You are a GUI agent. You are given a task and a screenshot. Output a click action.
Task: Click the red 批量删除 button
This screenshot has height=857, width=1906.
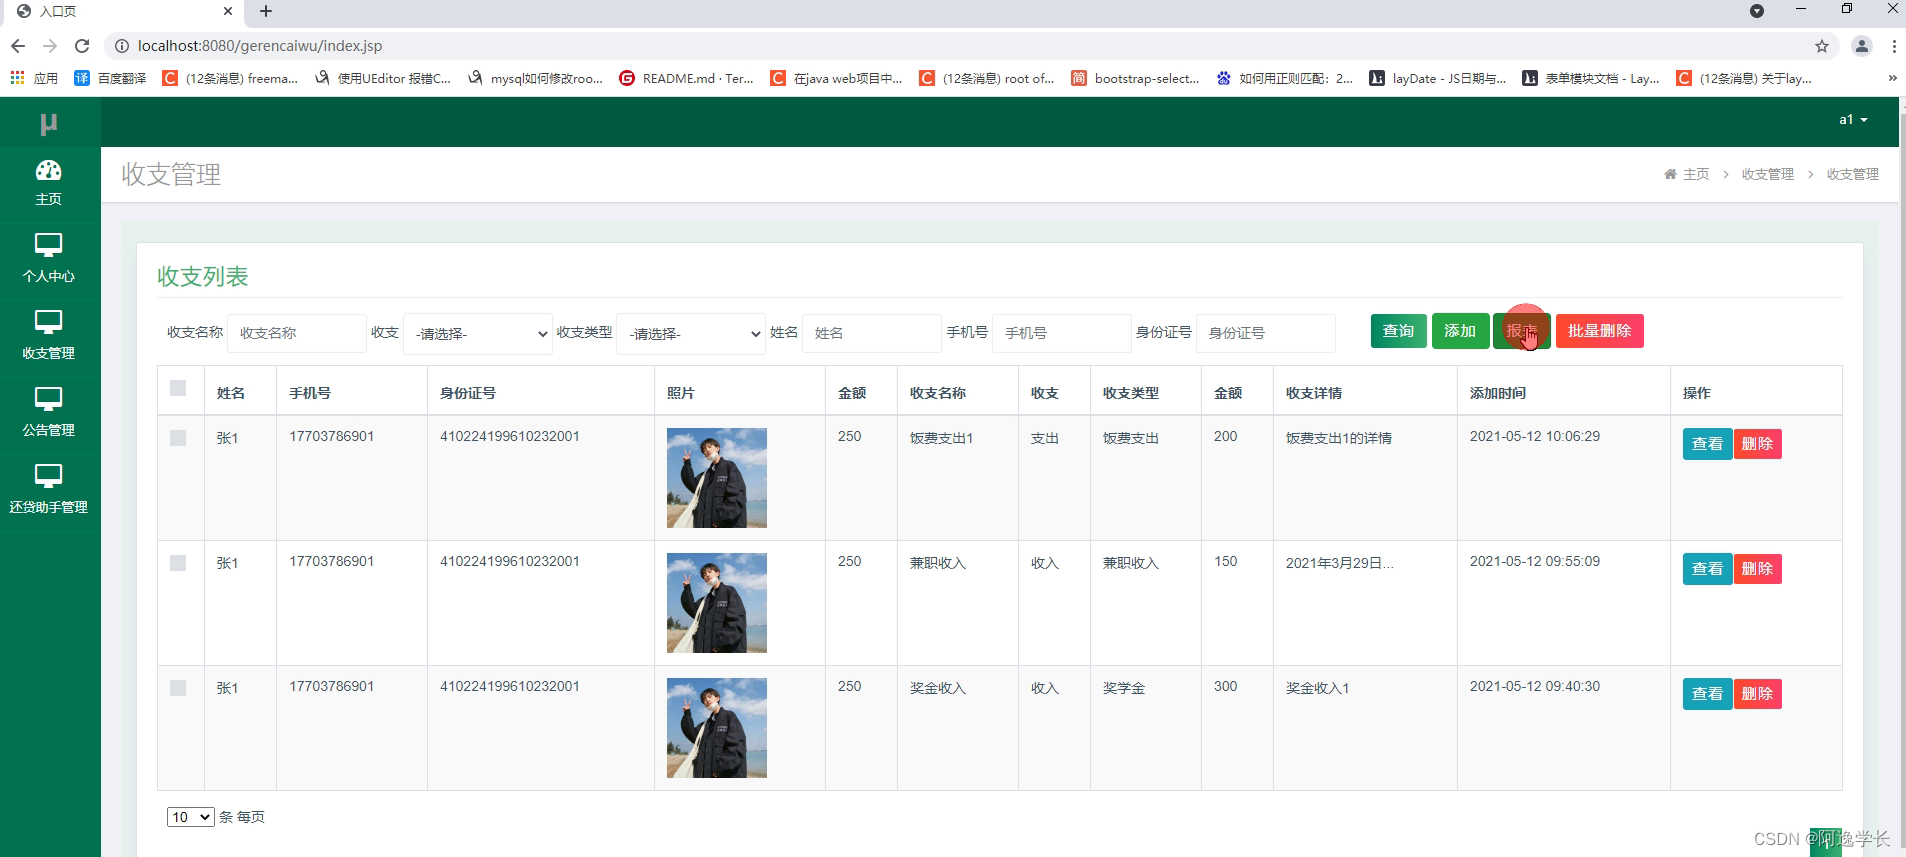(1599, 331)
